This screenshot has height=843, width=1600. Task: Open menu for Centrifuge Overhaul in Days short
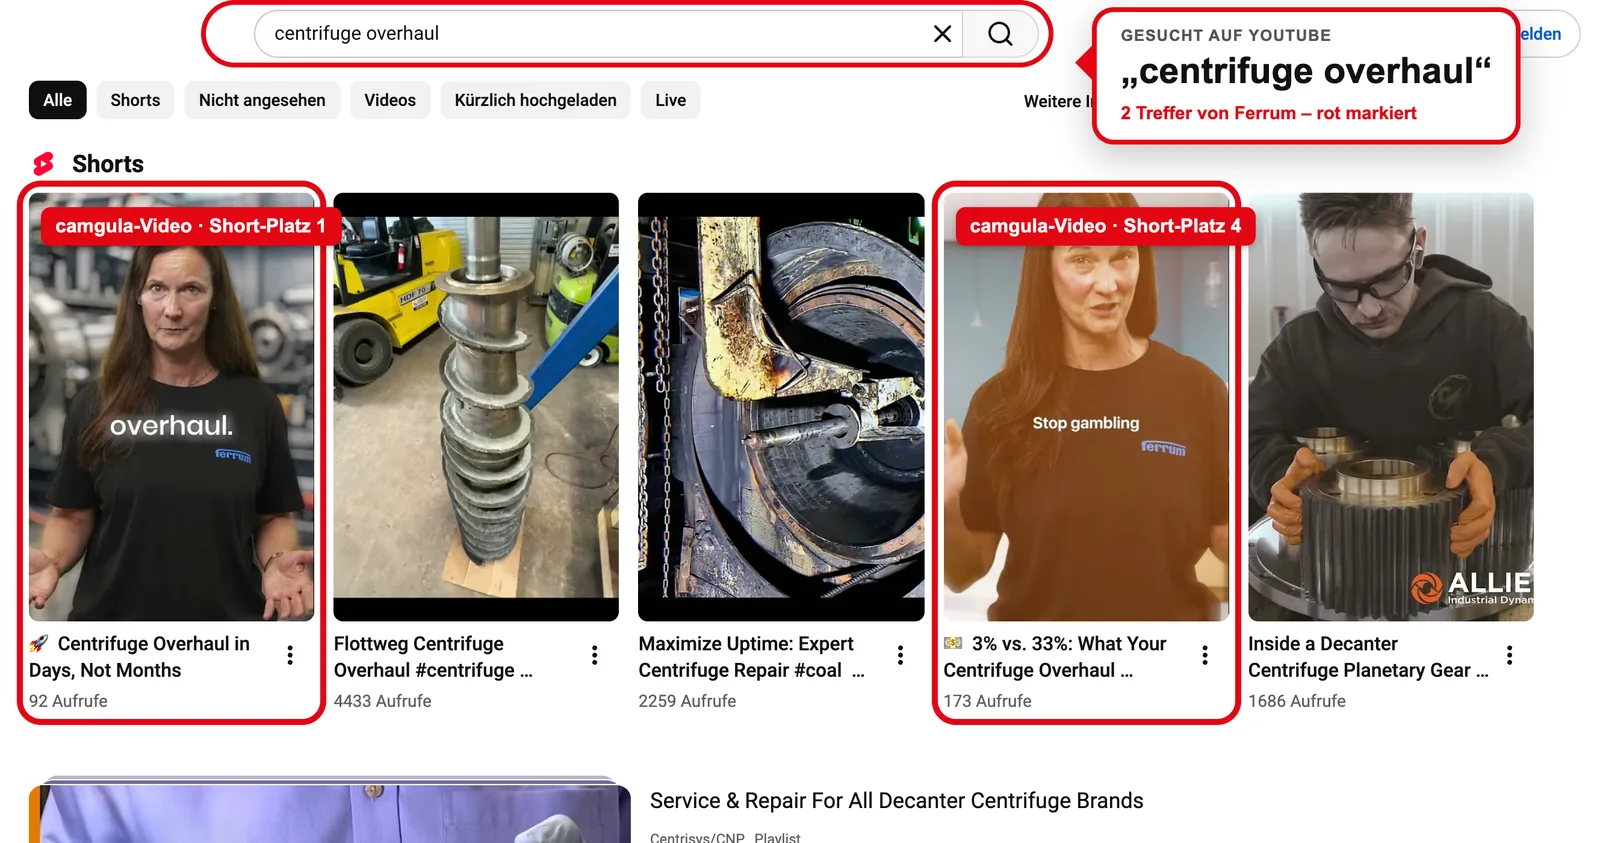(x=290, y=655)
